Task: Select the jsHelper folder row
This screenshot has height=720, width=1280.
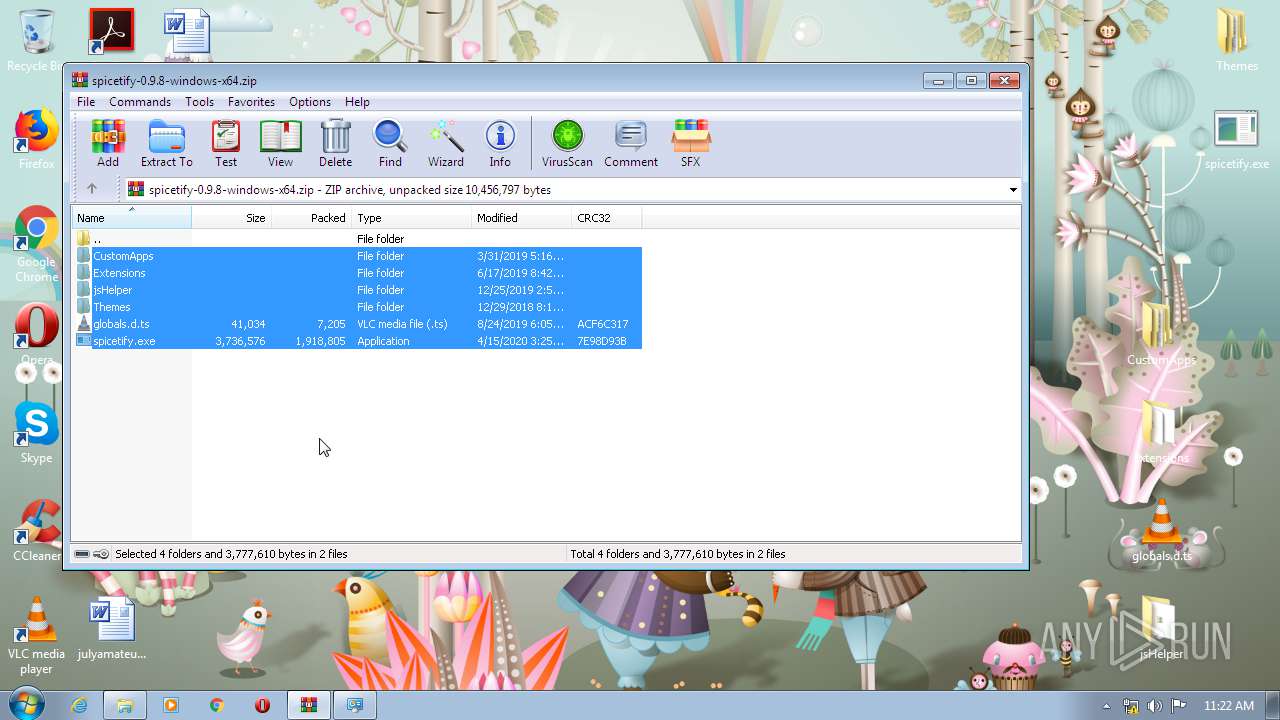Action: (357, 290)
